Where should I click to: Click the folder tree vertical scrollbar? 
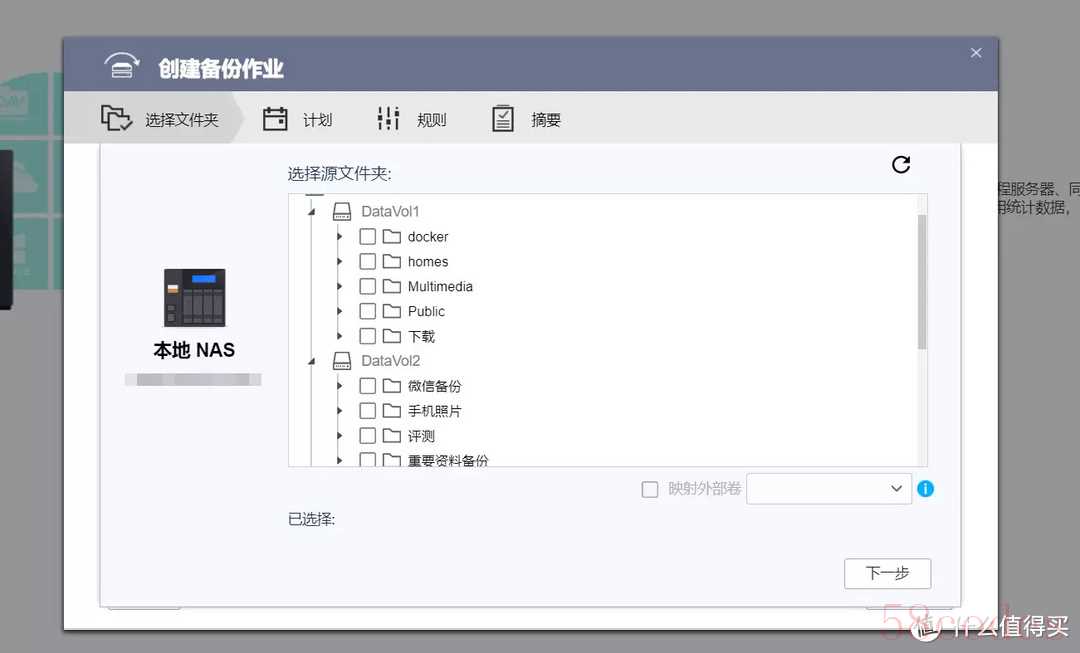click(x=922, y=282)
